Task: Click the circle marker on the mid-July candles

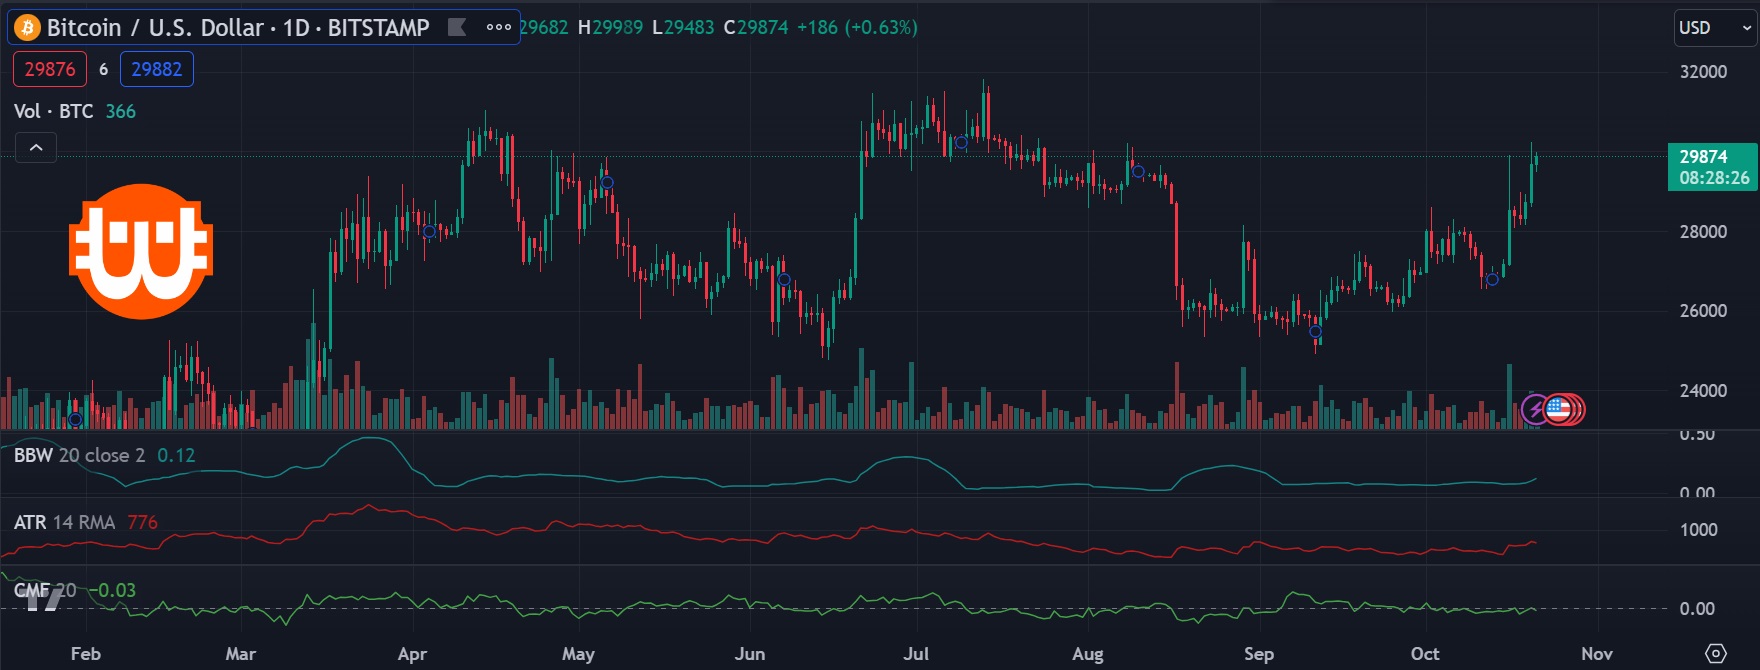Action: (x=961, y=143)
